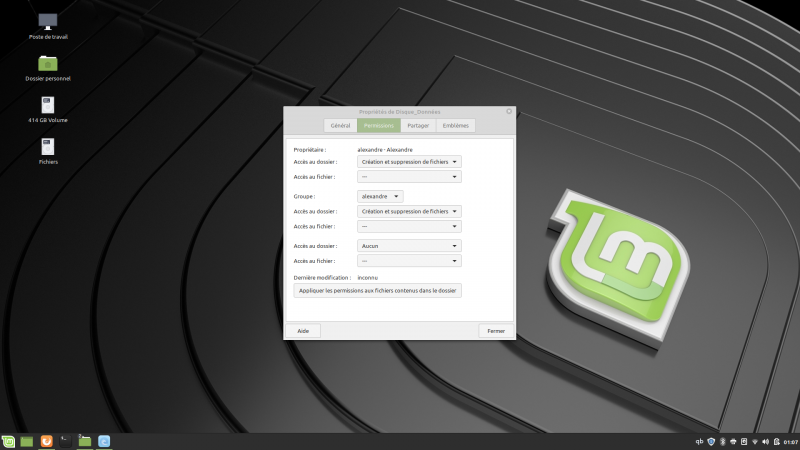Launch the orange Firefox browser taskbar icon
Screen dimensions: 800x450
click(46, 441)
